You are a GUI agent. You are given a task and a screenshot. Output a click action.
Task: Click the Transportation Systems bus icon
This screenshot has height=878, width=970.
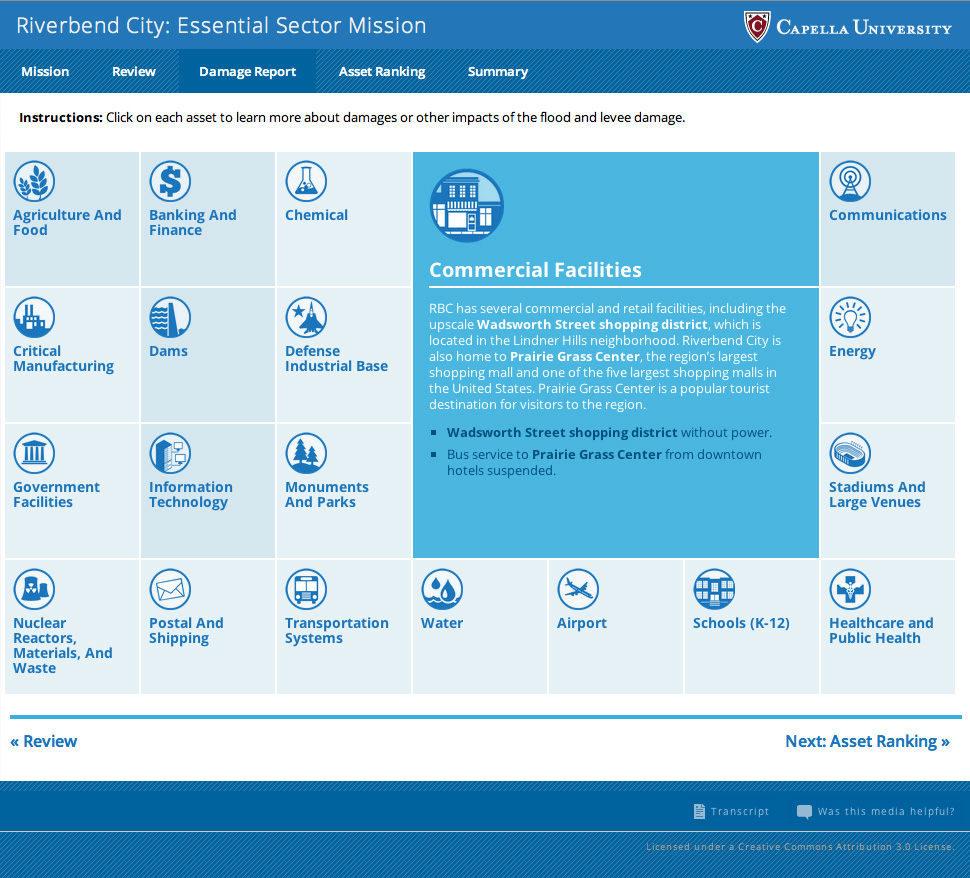pyautogui.click(x=306, y=589)
